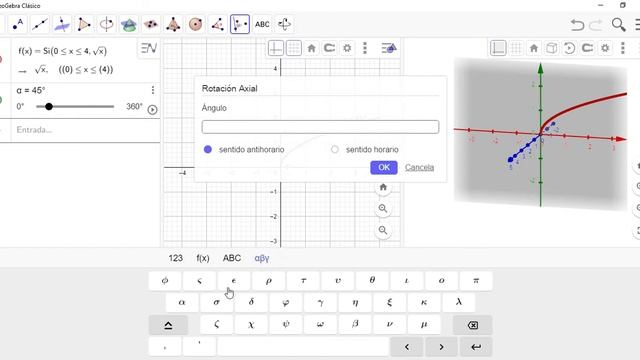Image resolution: width=640 pixels, height=360 pixels.
Task: Toggle the keyboard shift key
Action: pyautogui.click(x=168, y=325)
